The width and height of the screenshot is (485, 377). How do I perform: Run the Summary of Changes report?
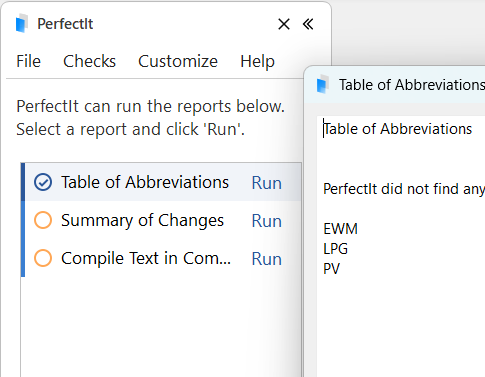tap(267, 221)
